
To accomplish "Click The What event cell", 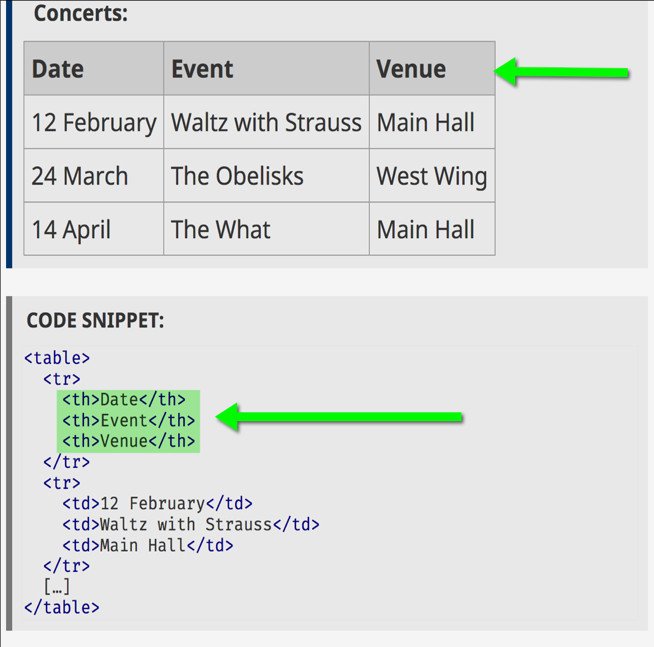I will [x=267, y=229].
